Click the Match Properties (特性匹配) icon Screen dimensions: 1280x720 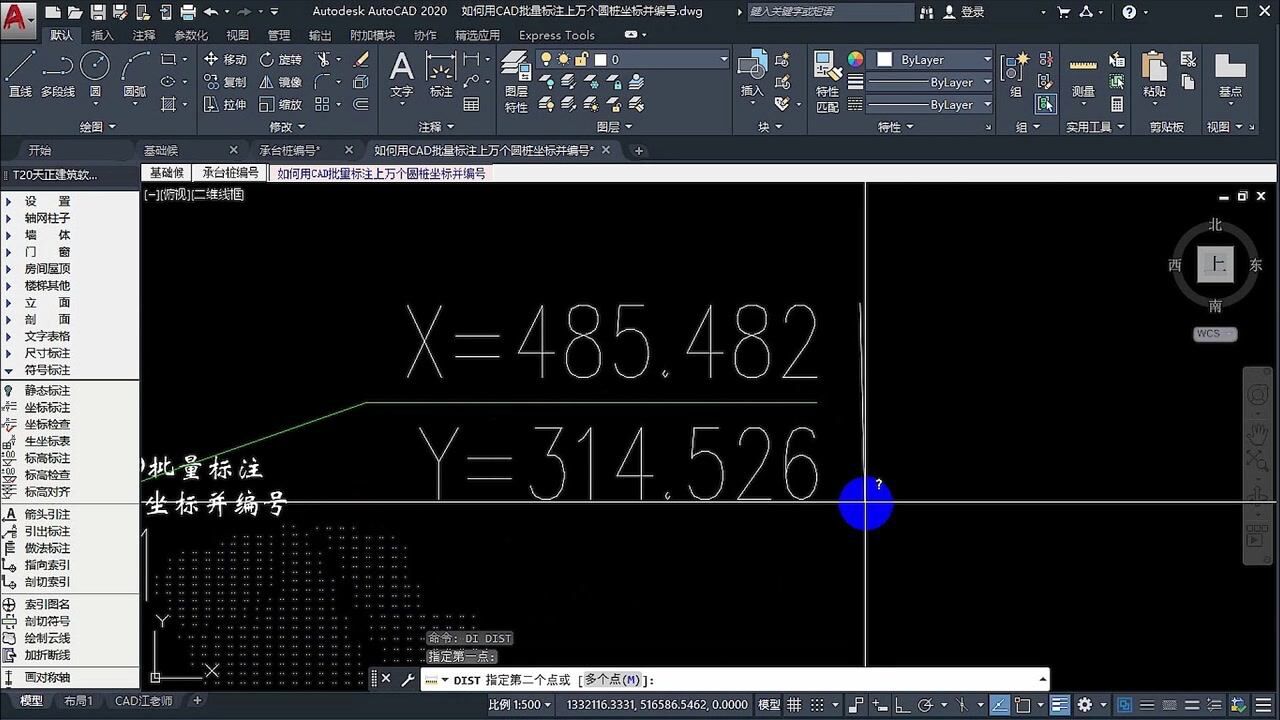(827, 80)
